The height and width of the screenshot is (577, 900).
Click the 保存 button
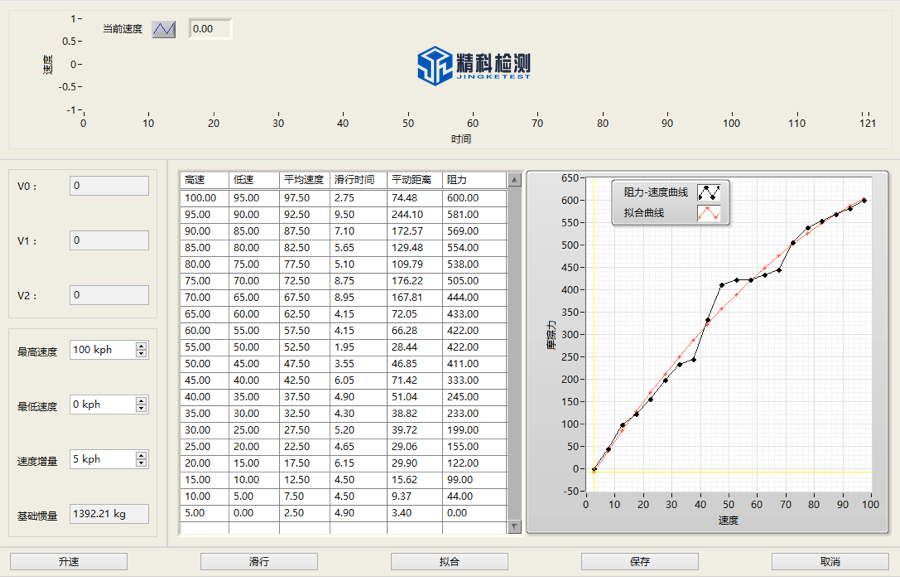point(639,562)
